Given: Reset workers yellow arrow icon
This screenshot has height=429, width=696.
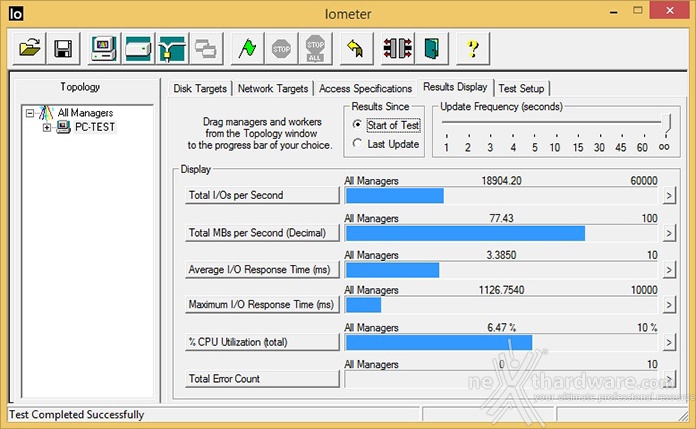Looking at the screenshot, I should pyautogui.click(x=356, y=48).
